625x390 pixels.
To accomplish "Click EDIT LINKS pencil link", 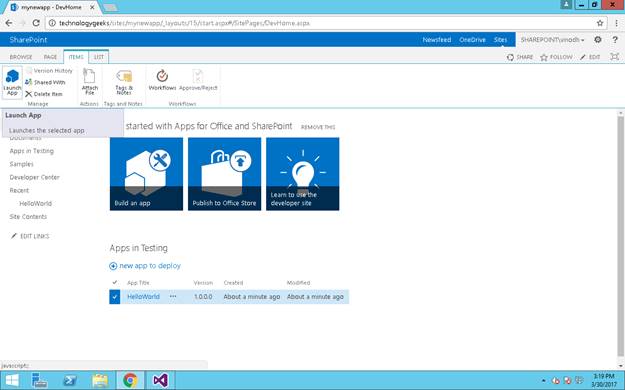I will [30, 236].
